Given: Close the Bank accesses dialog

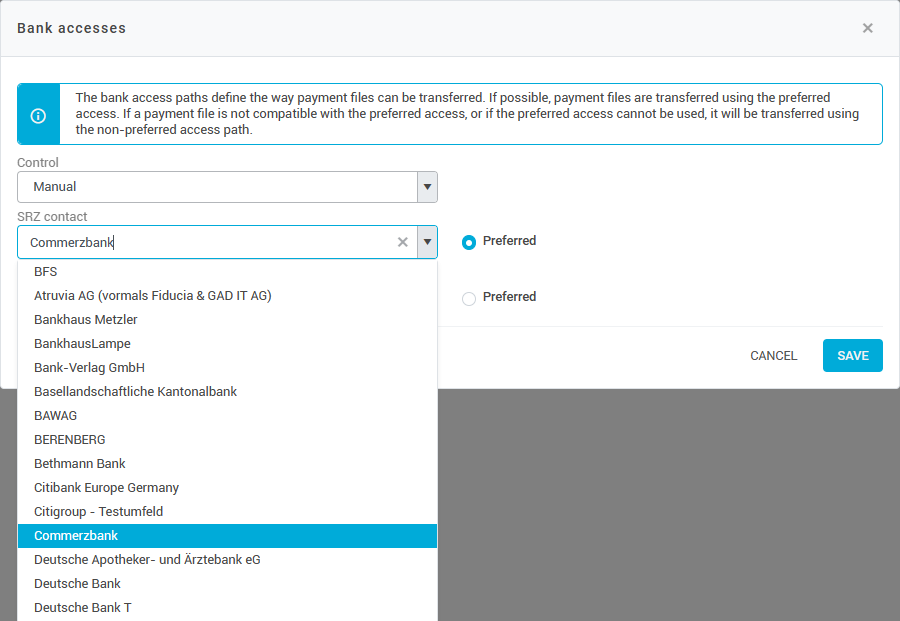Looking at the screenshot, I should point(867,28).
